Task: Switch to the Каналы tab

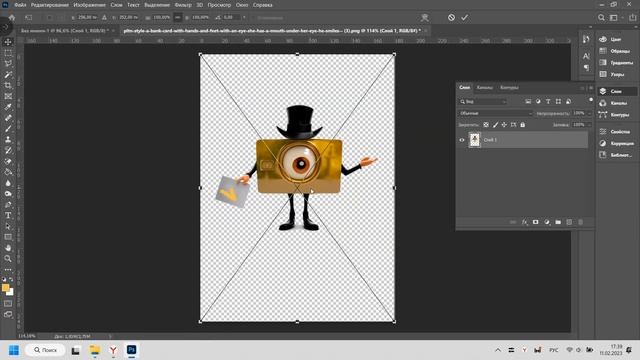Action: (x=484, y=88)
